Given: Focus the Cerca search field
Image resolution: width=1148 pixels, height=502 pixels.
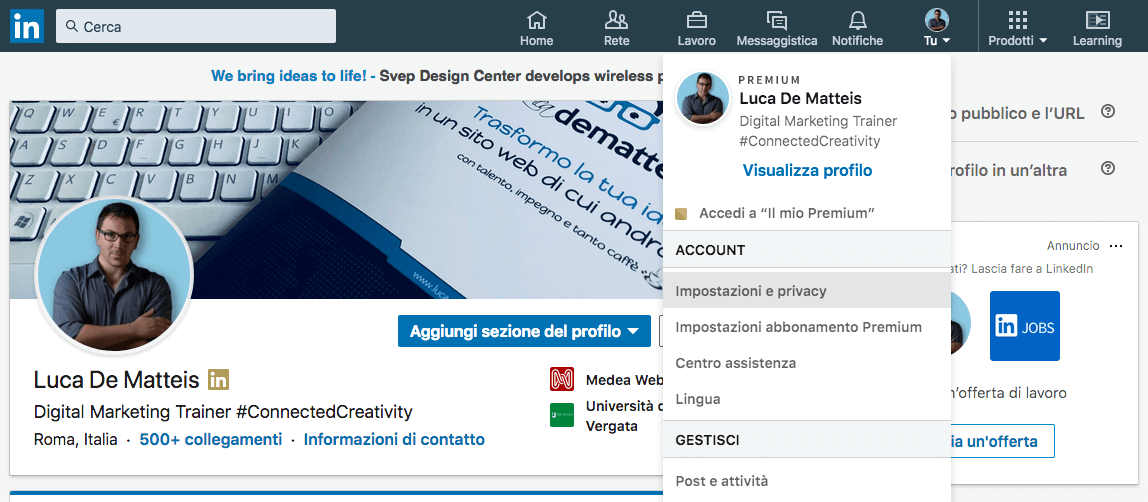Looking at the screenshot, I should 196,26.
